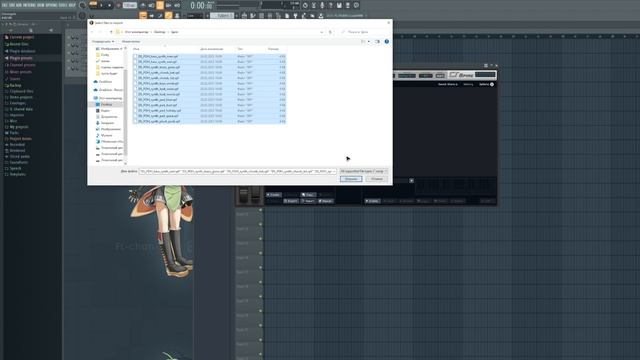
Task: Toggle checkbox of the pluck file
Action: coord(135,121)
